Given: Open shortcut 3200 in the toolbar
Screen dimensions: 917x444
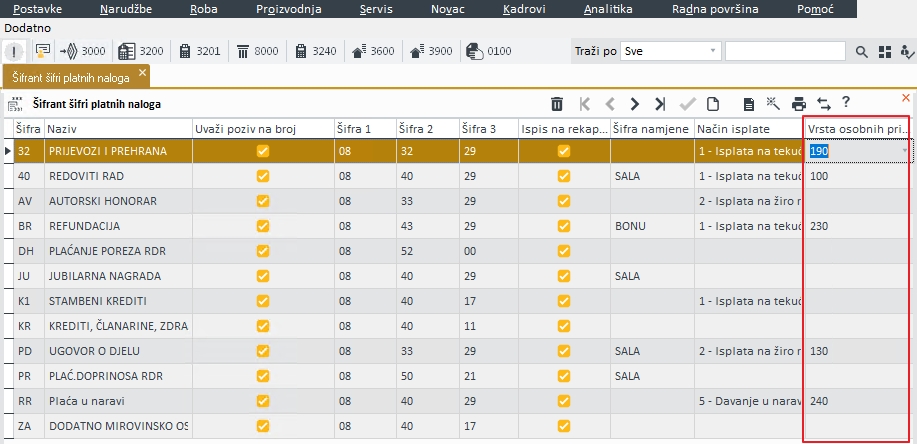Looking at the screenshot, I should pos(139,51).
